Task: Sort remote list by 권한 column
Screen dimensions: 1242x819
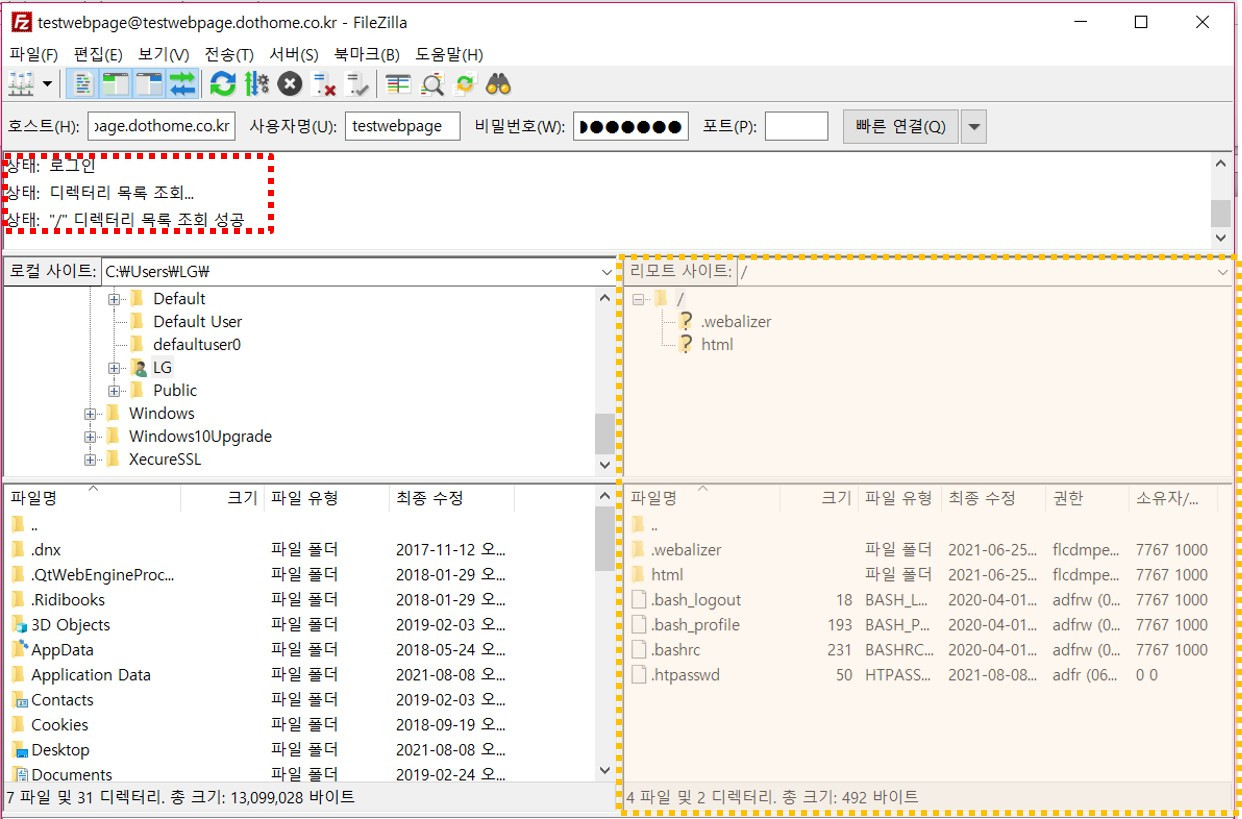Action: pos(1086,498)
